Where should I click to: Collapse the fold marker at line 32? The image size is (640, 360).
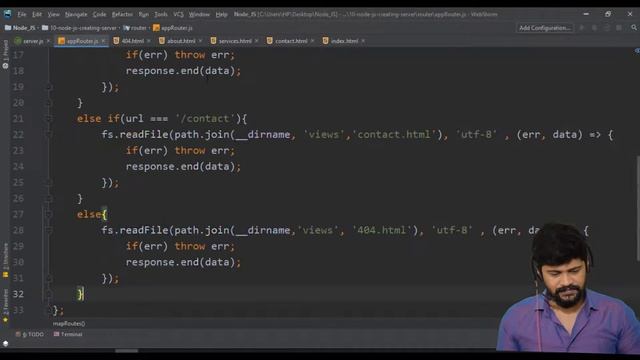[x=49, y=294]
